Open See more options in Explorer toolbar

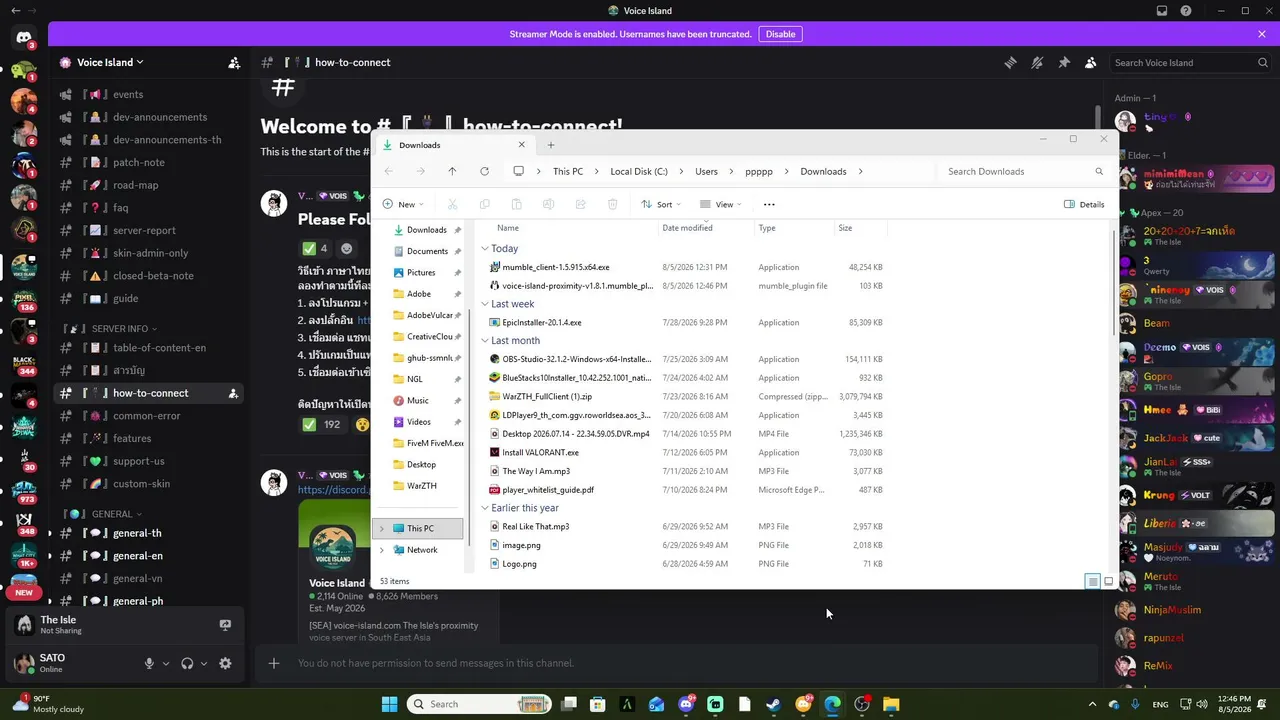[x=769, y=204]
